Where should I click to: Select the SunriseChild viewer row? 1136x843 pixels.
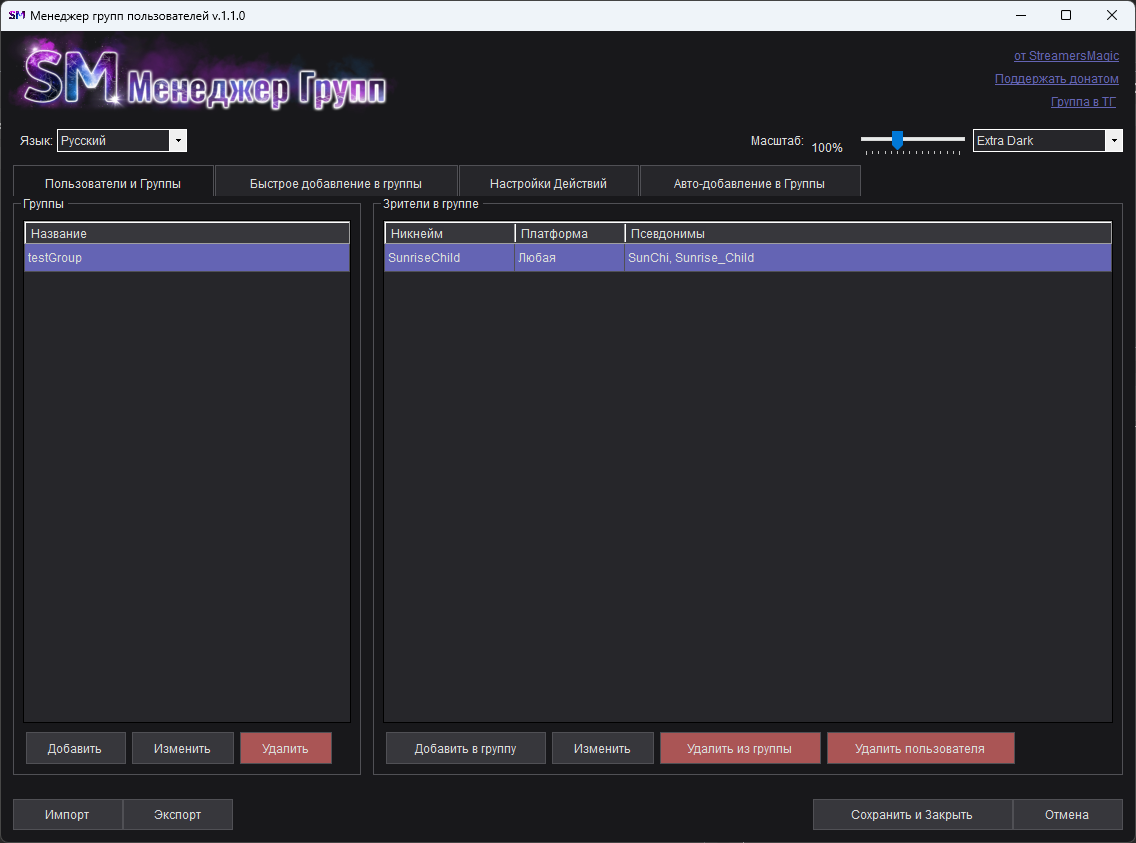coord(747,258)
